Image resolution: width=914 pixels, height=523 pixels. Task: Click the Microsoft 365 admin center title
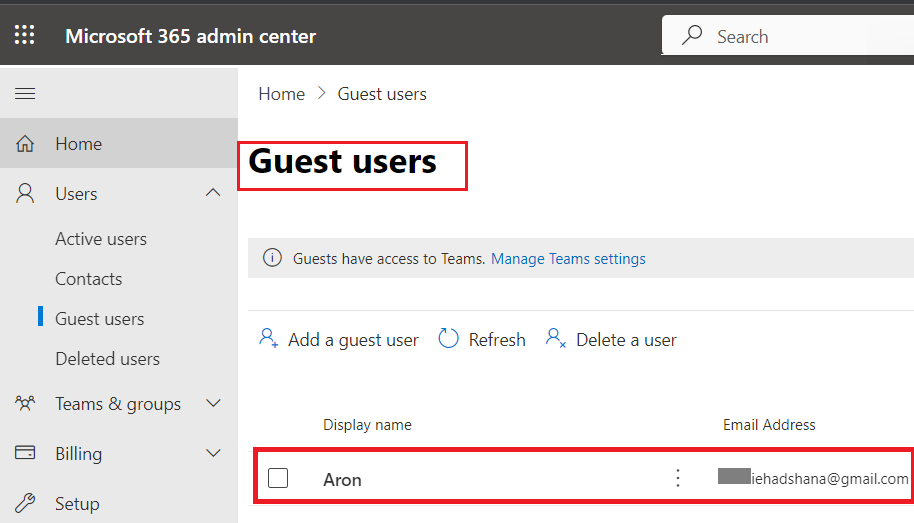190,36
